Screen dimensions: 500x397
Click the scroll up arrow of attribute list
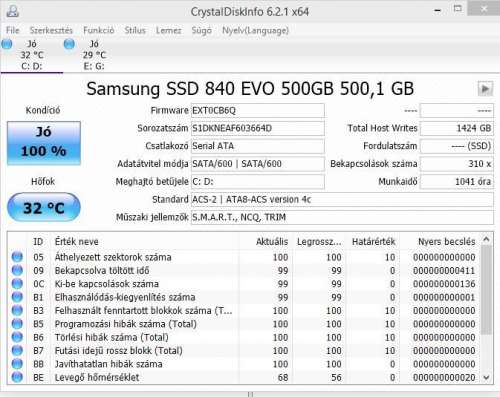(486, 239)
